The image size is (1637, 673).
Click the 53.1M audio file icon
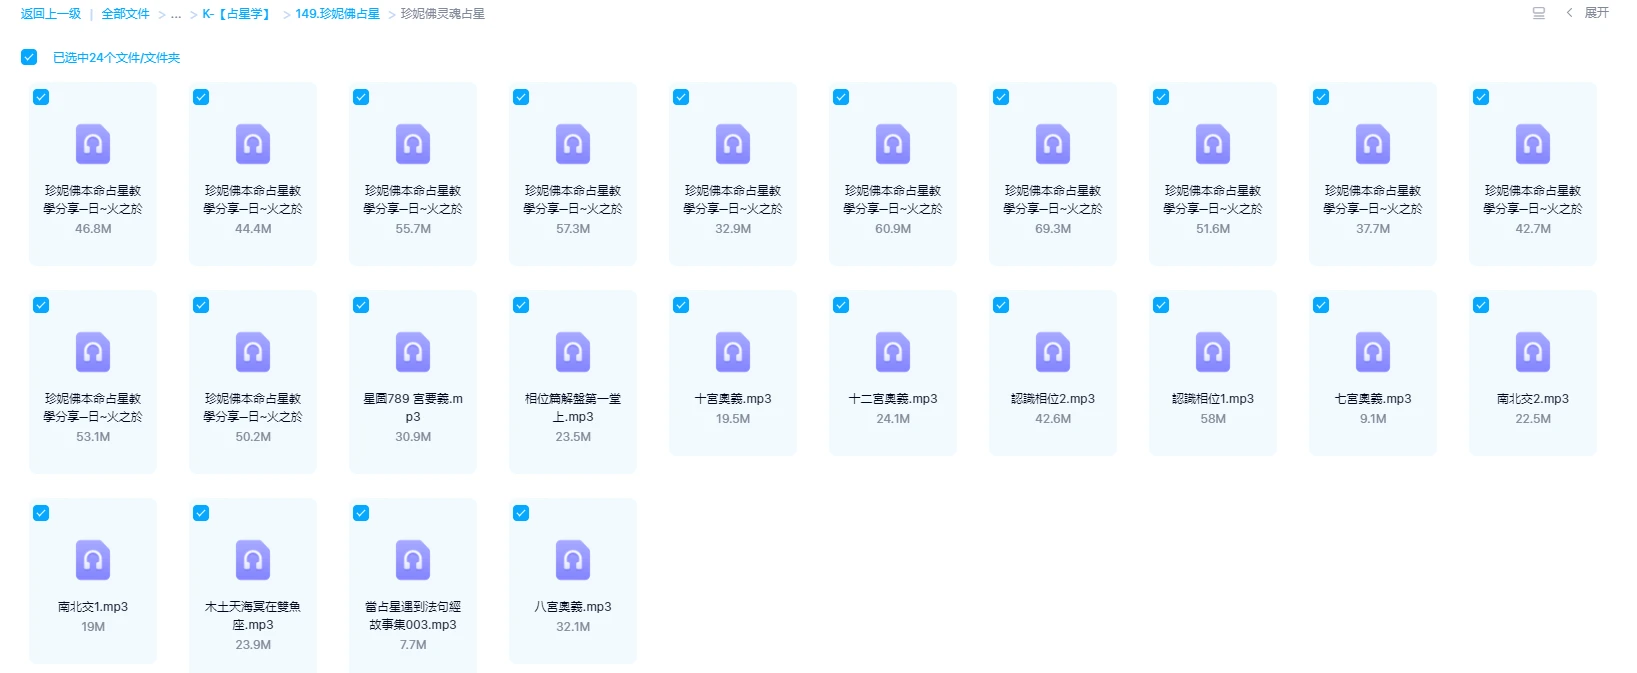[x=93, y=352]
